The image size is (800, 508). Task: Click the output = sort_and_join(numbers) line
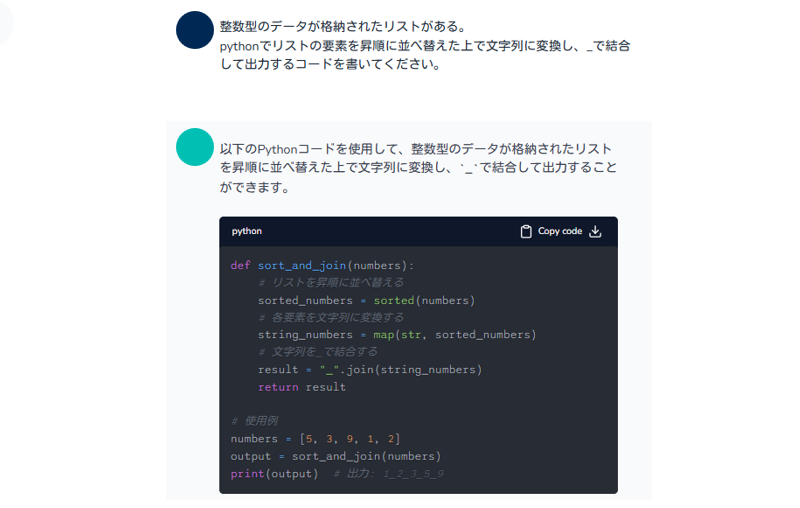(335, 456)
